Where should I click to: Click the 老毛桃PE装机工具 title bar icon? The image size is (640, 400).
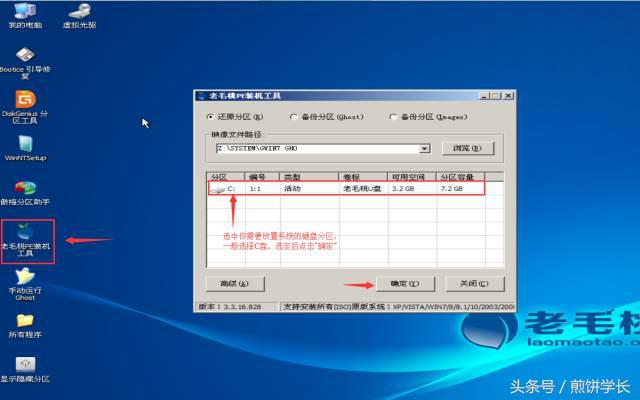(x=201, y=96)
